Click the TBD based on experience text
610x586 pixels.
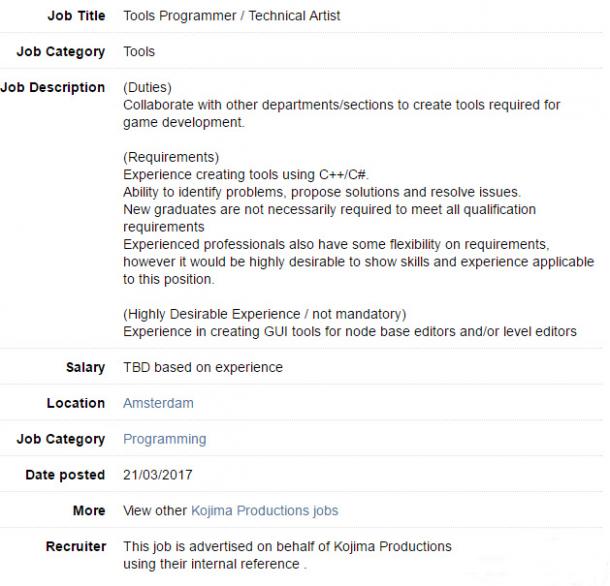[203, 367]
